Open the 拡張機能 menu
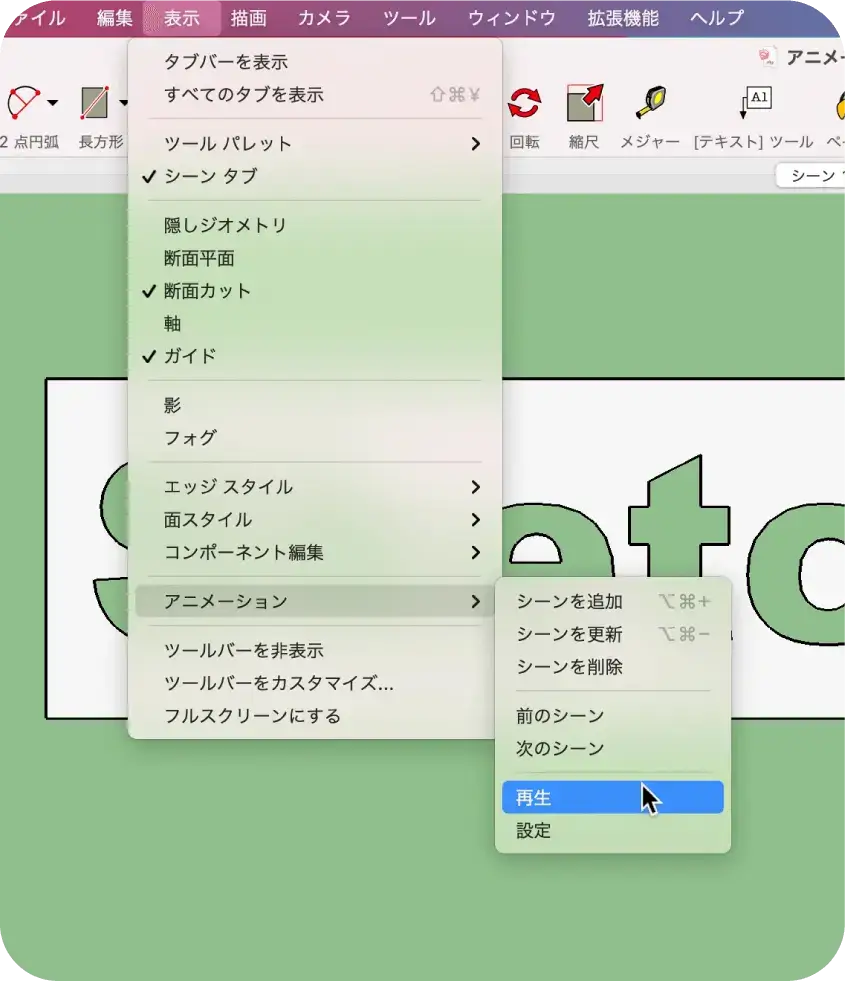This screenshot has height=981, width=845. click(x=623, y=18)
